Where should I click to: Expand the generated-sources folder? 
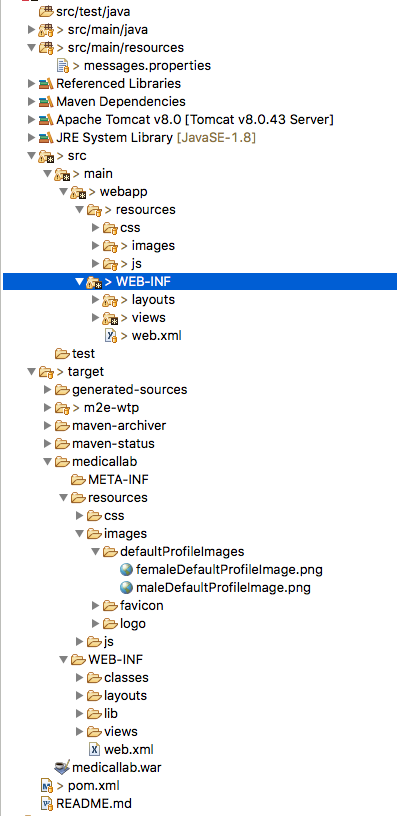point(48,389)
